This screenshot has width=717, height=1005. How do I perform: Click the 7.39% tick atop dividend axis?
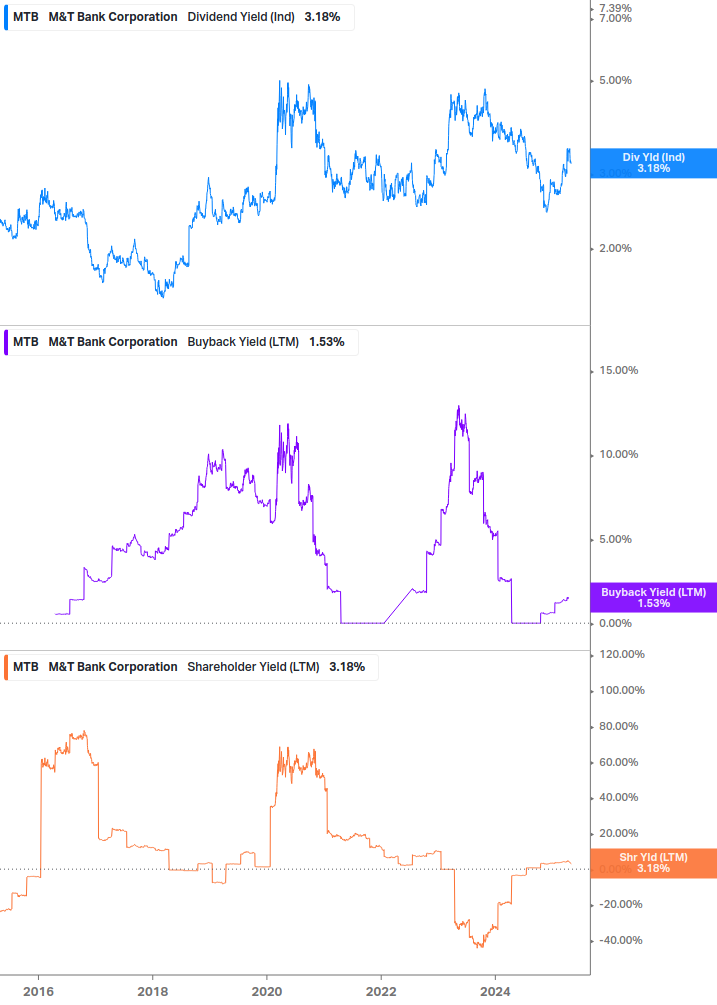point(615,8)
